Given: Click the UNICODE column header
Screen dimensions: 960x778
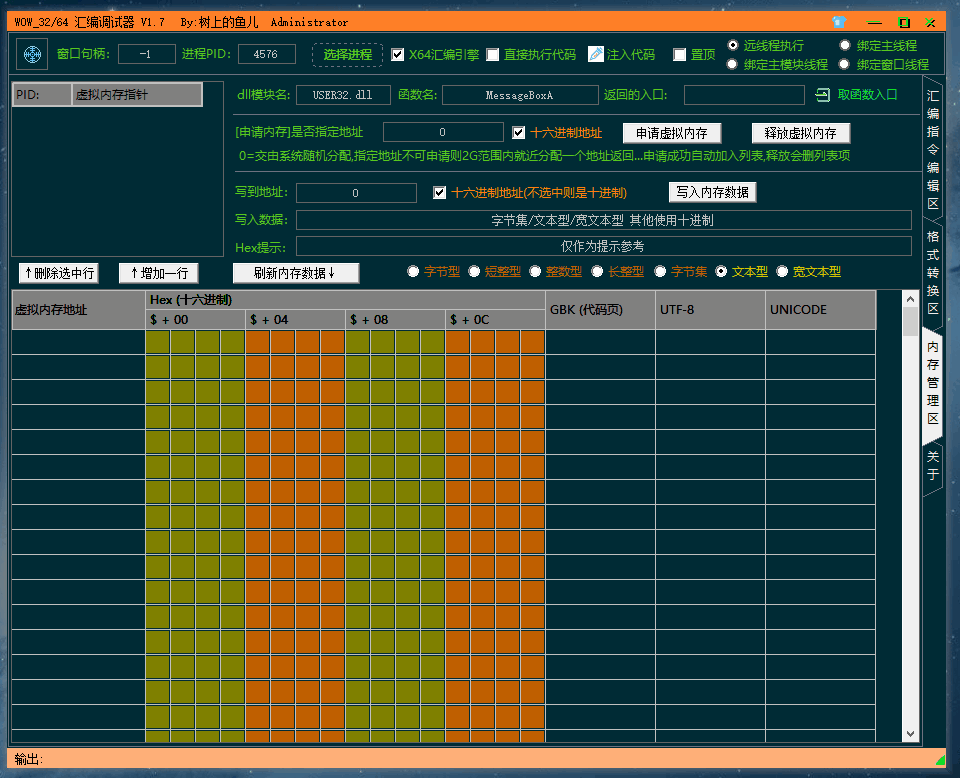Looking at the screenshot, I should tap(820, 310).
